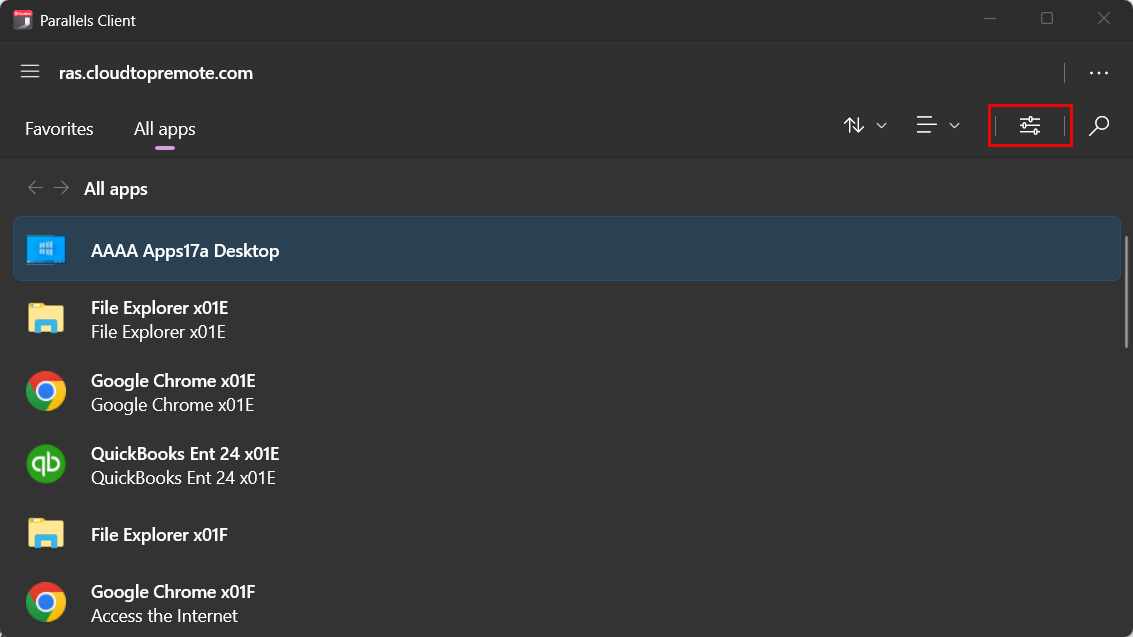The height and width of the screenshot is (637, 1133).
Task: Expand the sort order dropdown
Action: (865, 126)
